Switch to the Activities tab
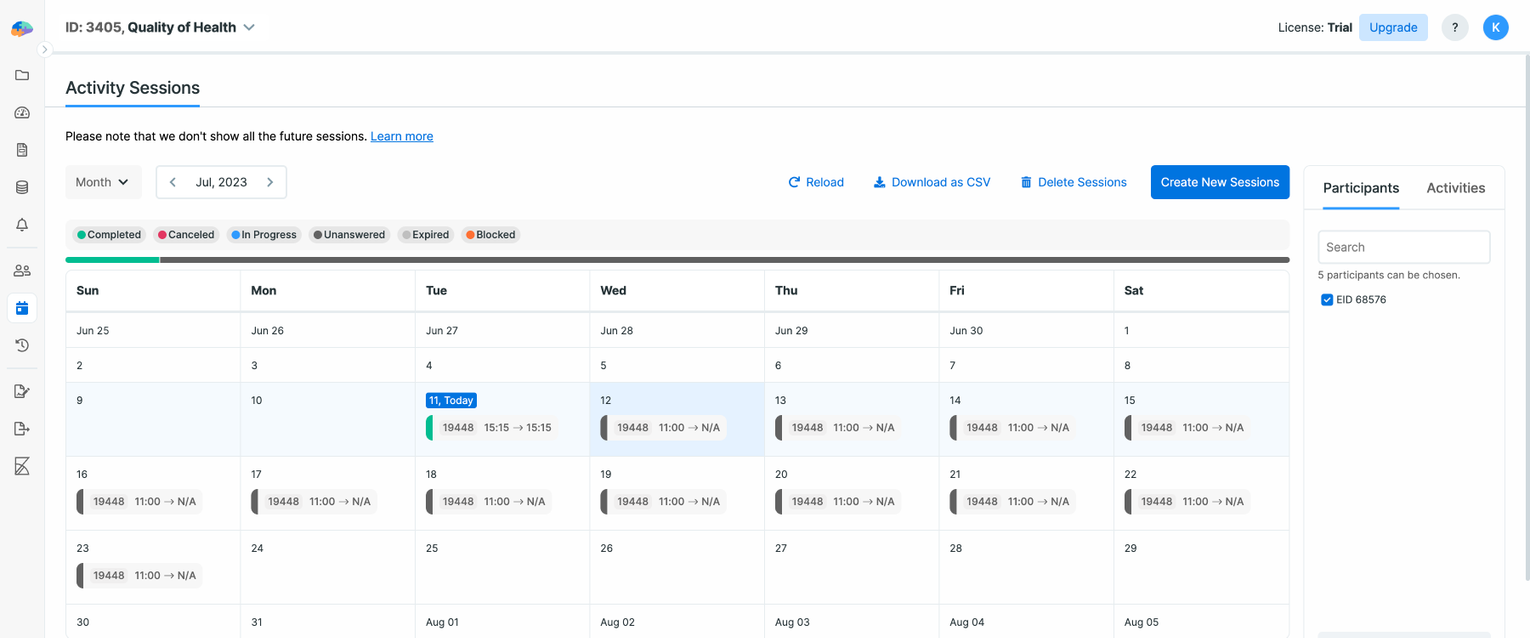 coord(1455,188)
